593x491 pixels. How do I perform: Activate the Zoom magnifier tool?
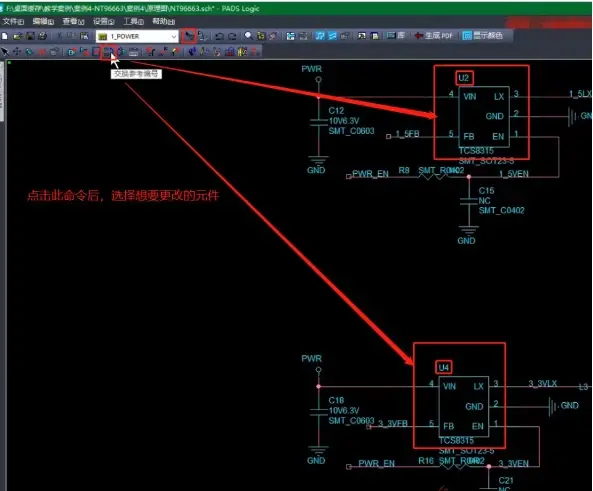[248, 36]
